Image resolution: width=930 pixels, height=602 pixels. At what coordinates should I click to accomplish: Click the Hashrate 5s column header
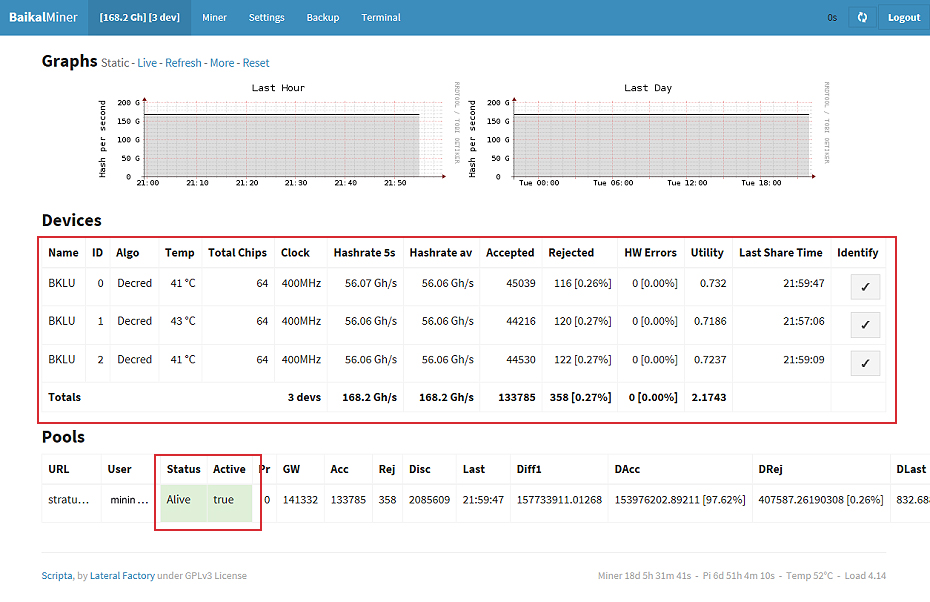pos(364,253)
